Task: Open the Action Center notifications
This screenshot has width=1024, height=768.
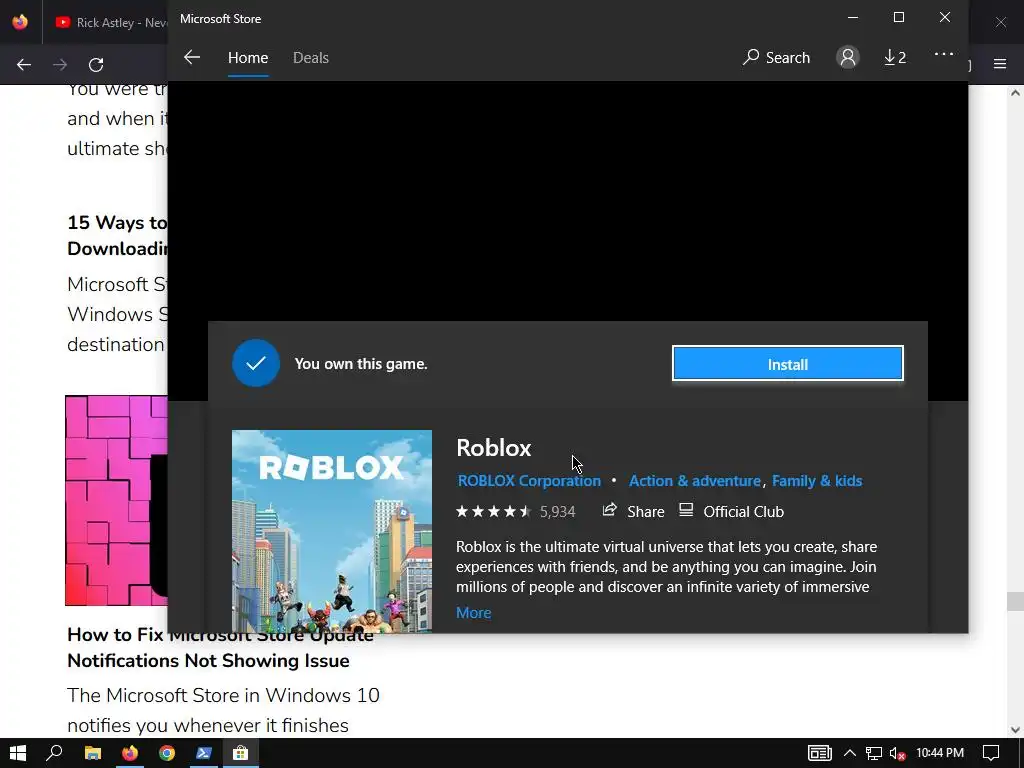Action: 991,753
